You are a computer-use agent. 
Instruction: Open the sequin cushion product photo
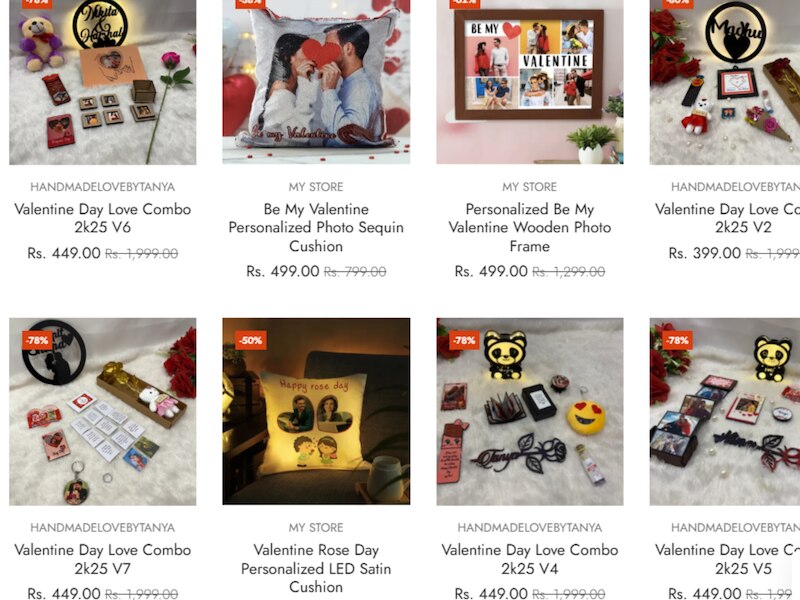316,82
